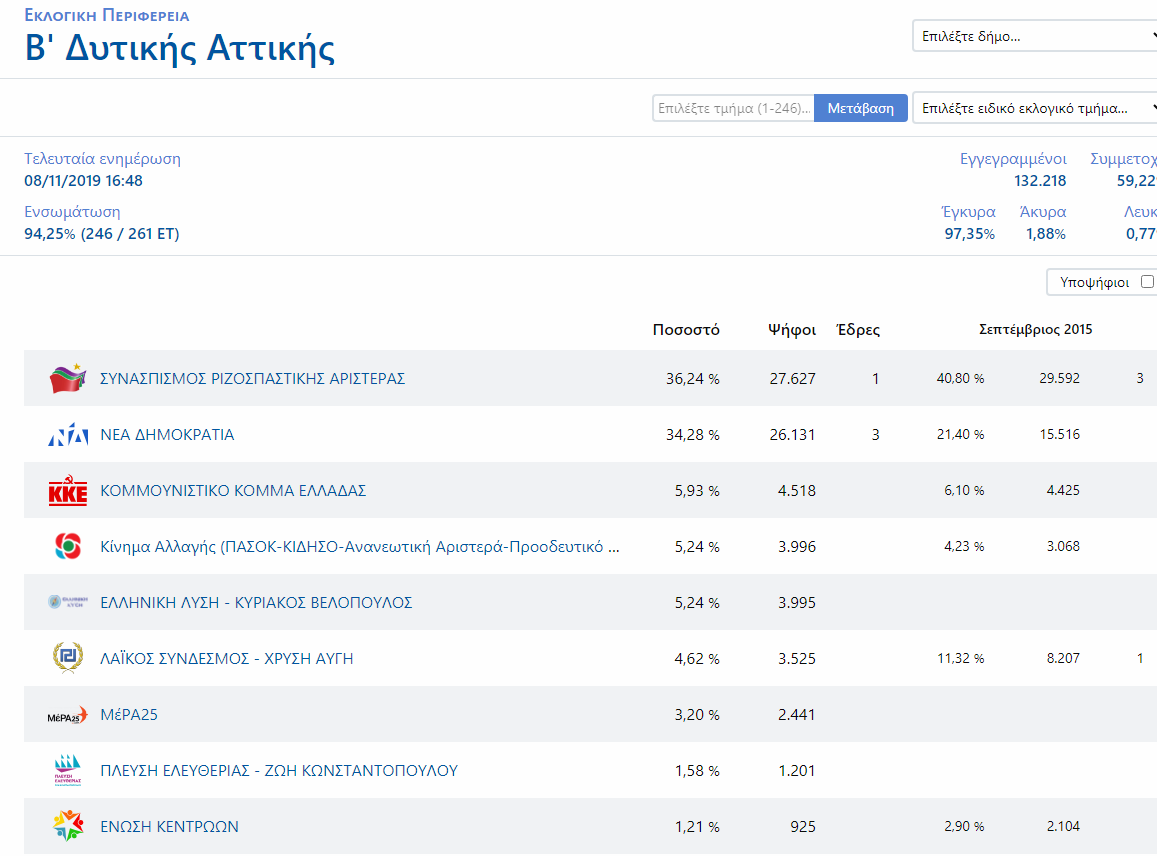Click the Chrysi Avgi vote count 3.525
Viewport: 1157px width, 856px height.
point(797,658)
